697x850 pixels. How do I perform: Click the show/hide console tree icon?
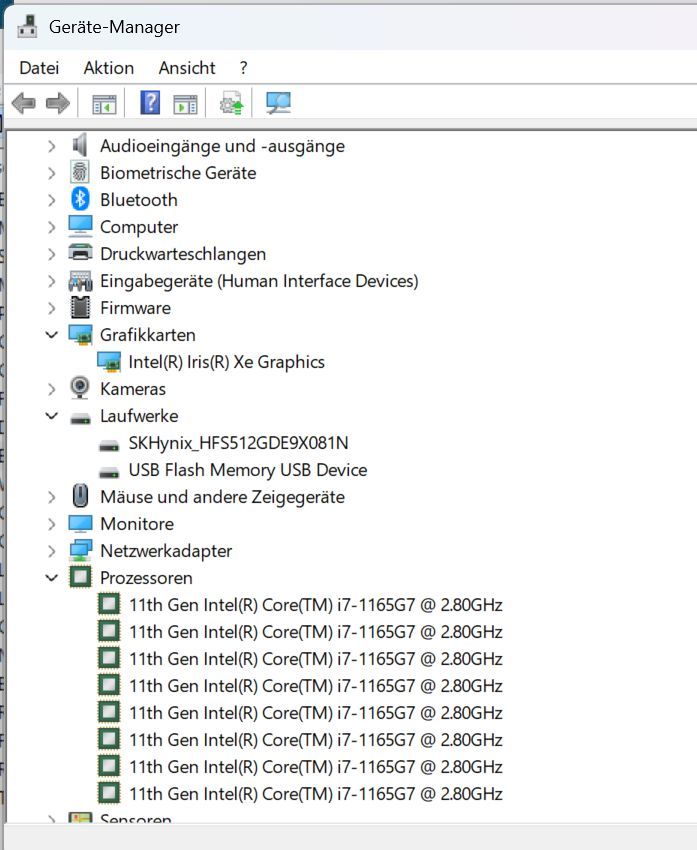(x=104, y=103)
